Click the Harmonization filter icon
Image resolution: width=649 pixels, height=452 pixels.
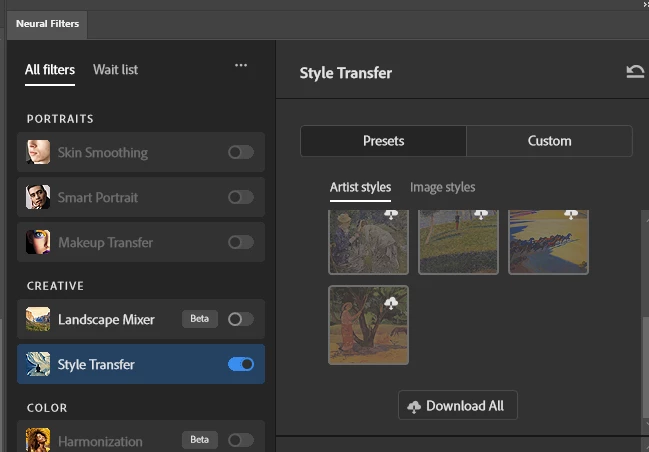[38, 440]
